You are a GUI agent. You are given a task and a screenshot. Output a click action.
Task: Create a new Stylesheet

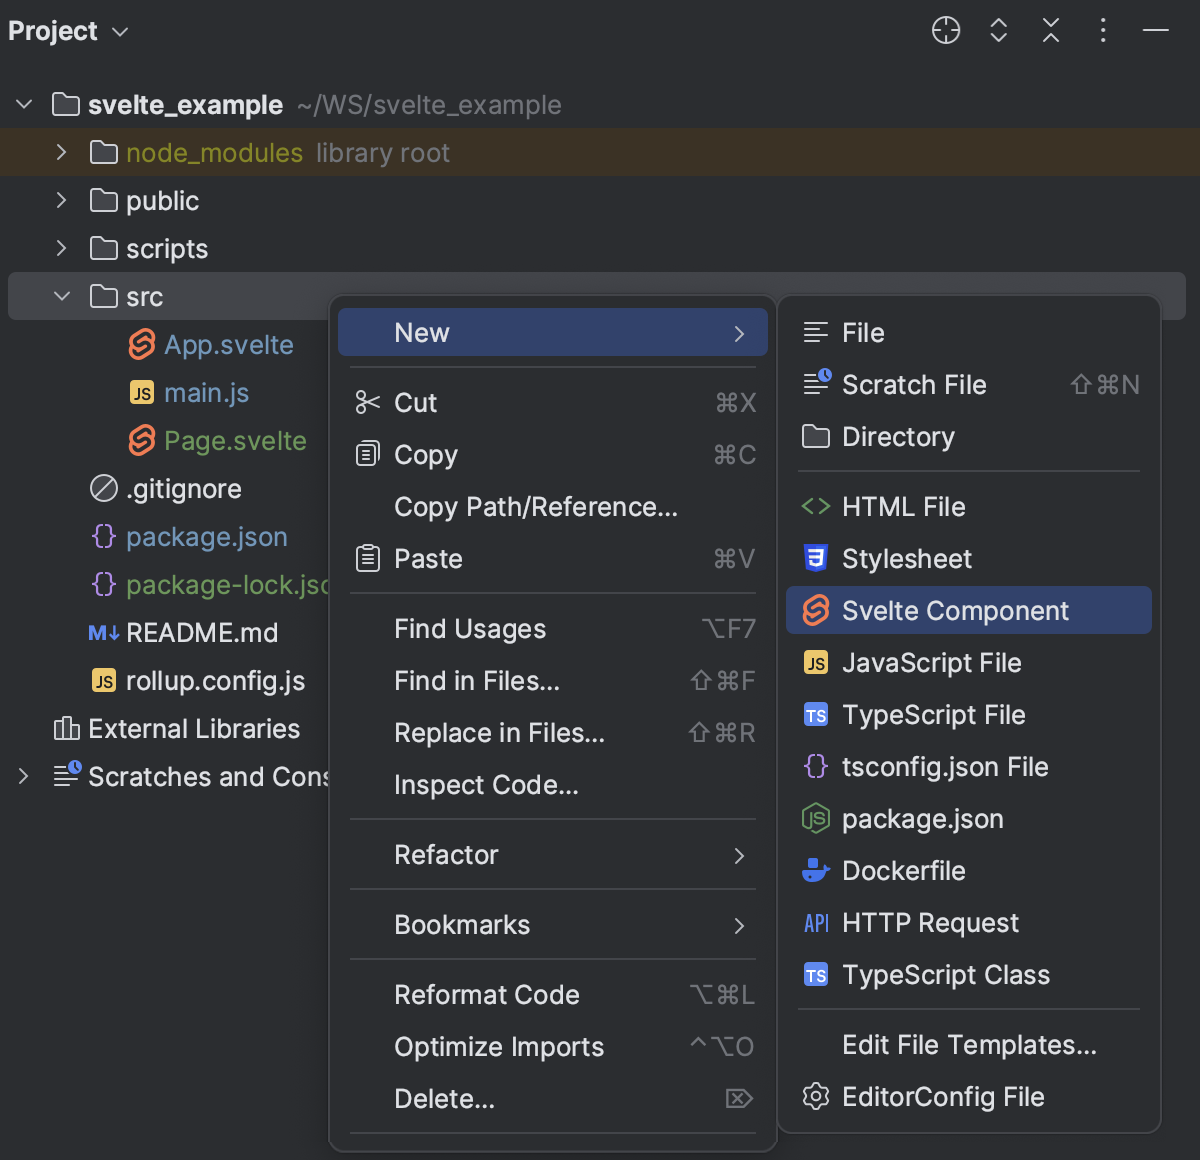(905, 558)
